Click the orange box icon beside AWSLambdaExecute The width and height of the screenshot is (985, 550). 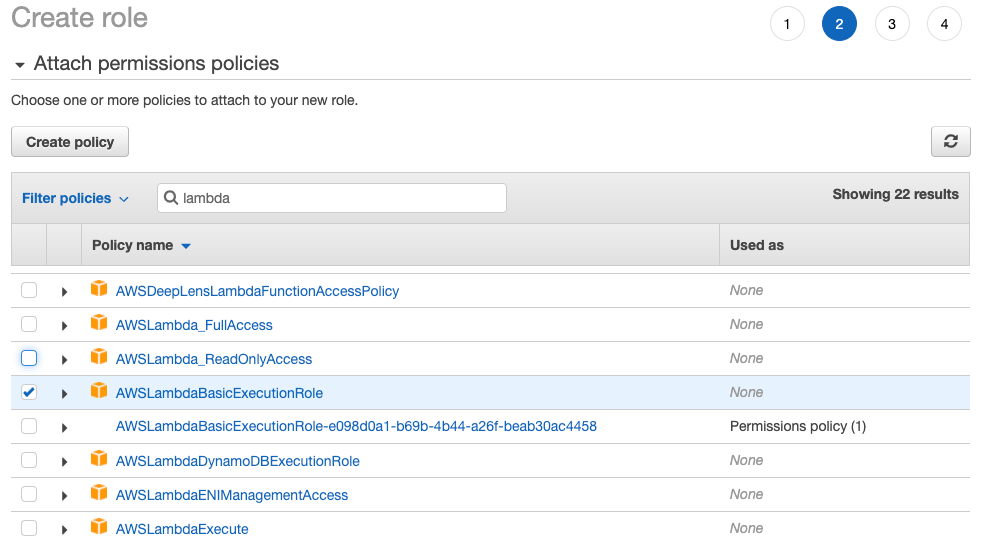99,526
